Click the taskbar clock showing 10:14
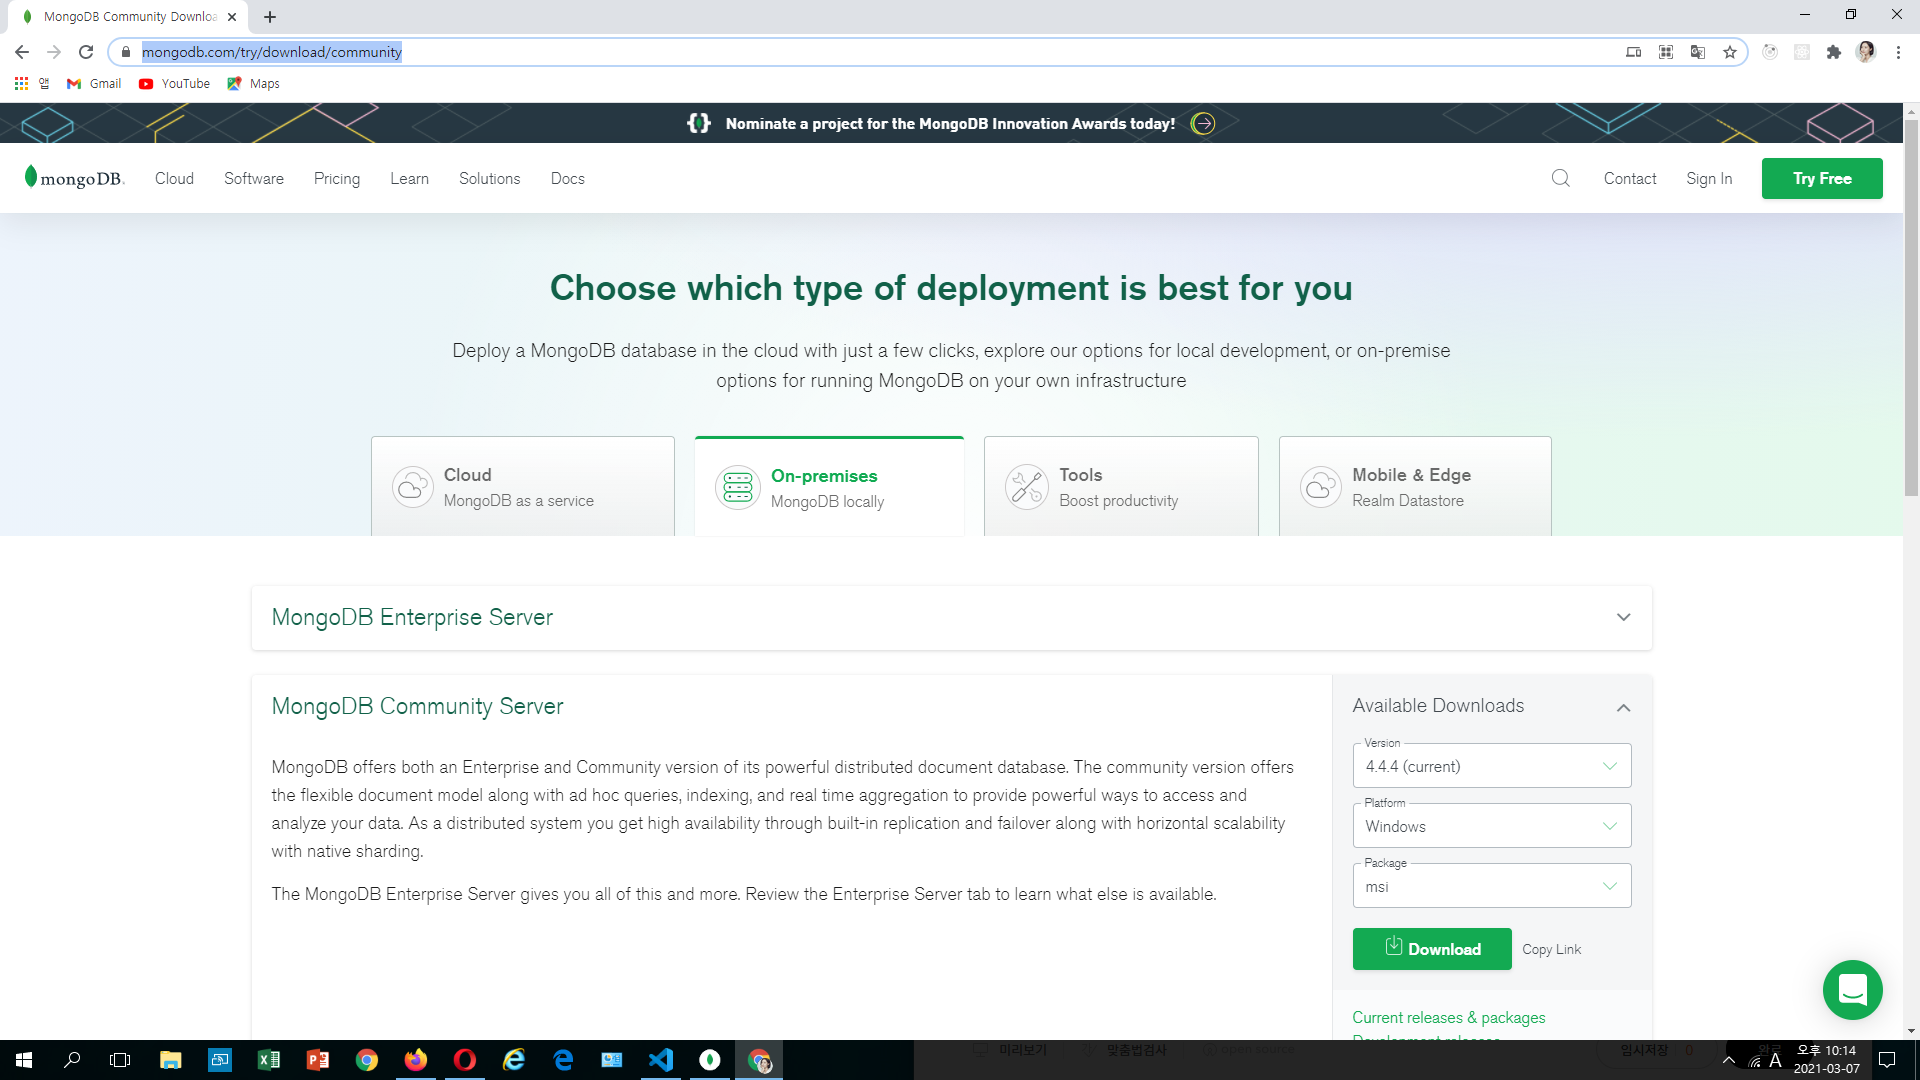 pyautogui.click(x=1826, y=1060)
